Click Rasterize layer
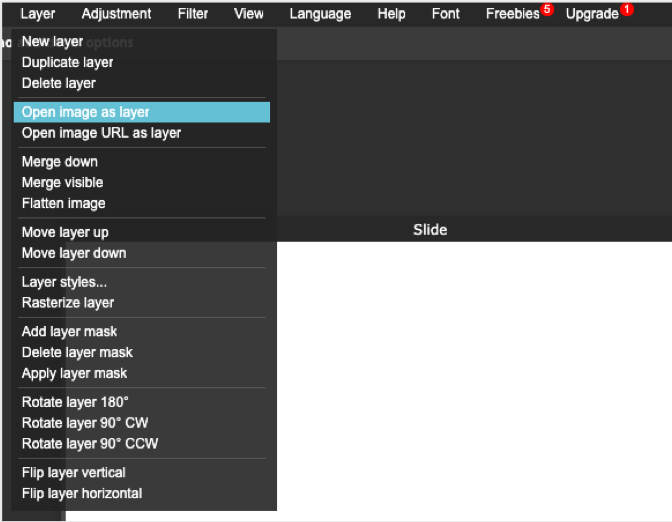Screen dimensions: 672x522 [68, 303]
